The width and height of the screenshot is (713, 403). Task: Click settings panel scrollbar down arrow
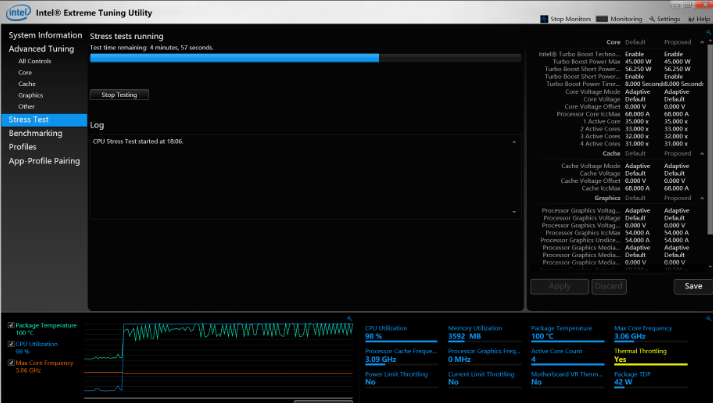[x=710, y=267]
